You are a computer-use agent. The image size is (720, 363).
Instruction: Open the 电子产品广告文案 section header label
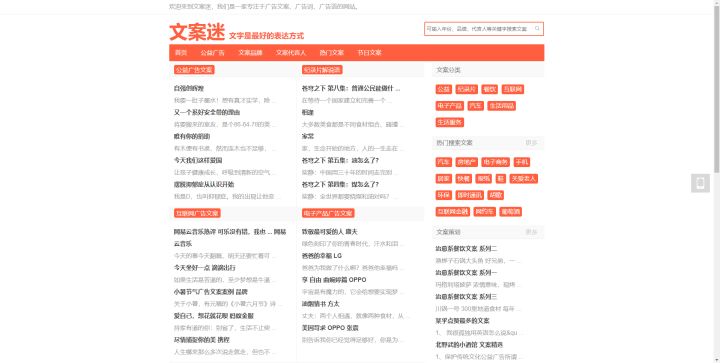tap(328, 213)
